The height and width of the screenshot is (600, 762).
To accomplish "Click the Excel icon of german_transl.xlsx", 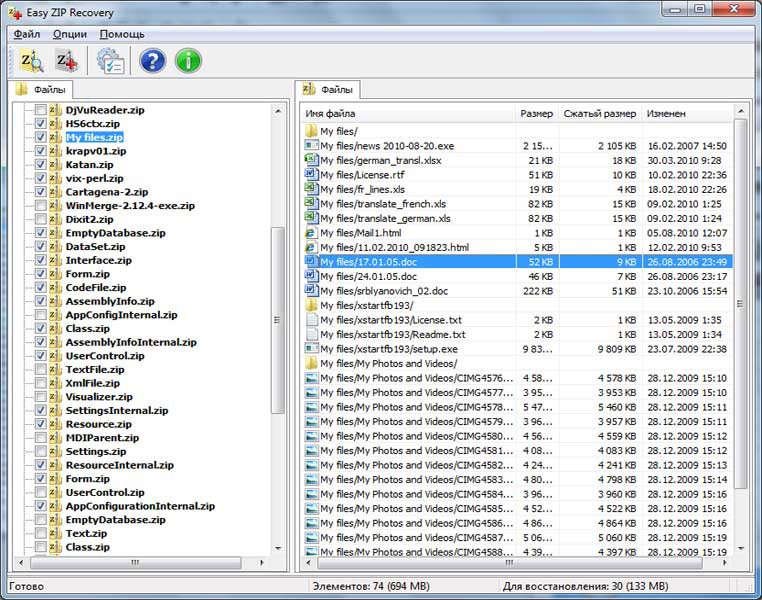I will click(x=311, y=160).
